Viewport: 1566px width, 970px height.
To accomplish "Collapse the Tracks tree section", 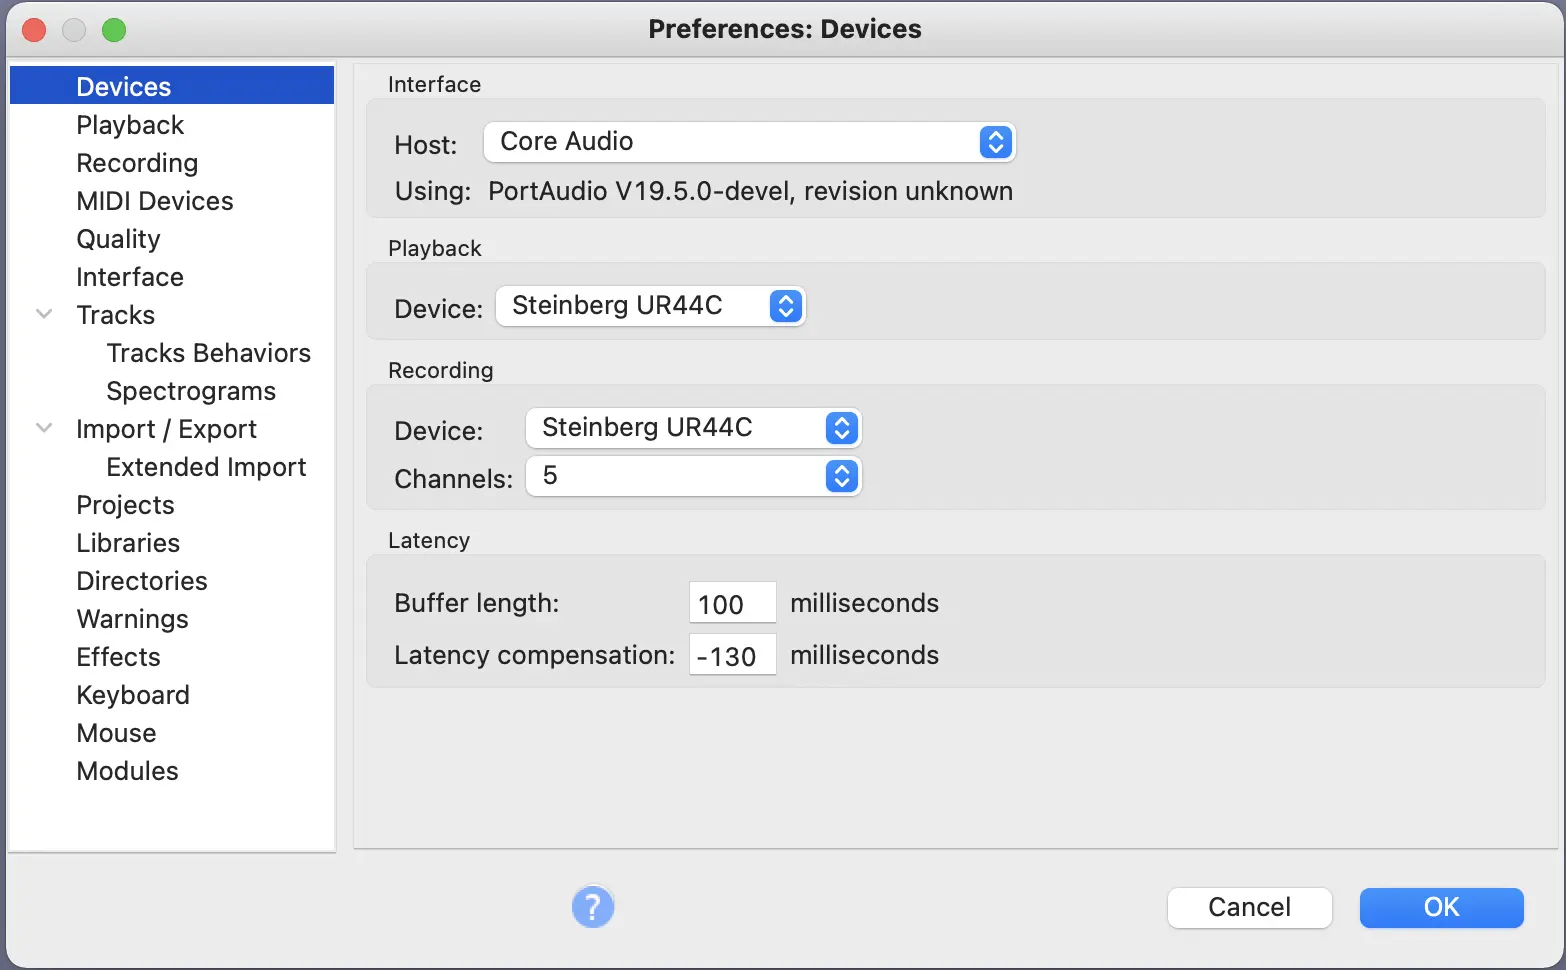I will pos(44,314).
